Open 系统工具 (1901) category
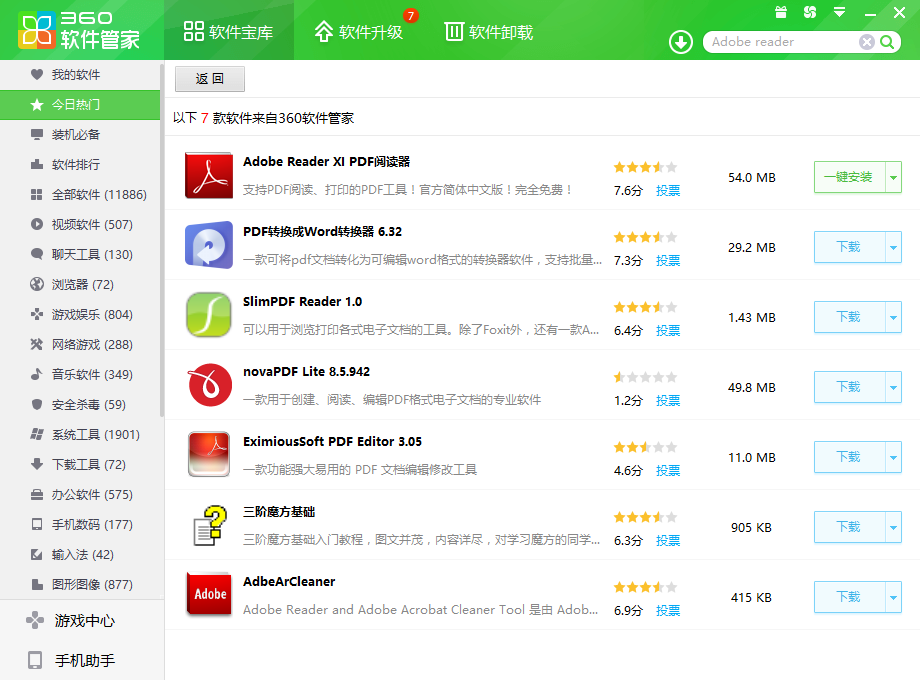The width and height of the screenshot is (920, 680). tap(80, 434)
